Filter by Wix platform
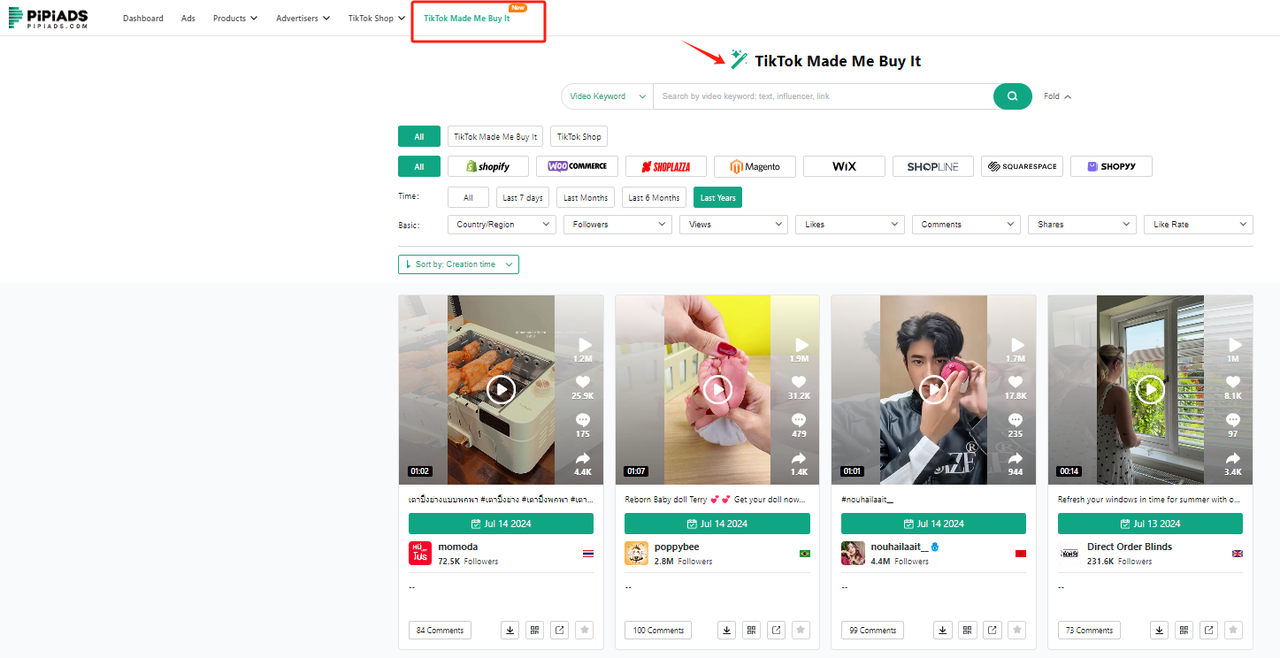 [844, 167]
